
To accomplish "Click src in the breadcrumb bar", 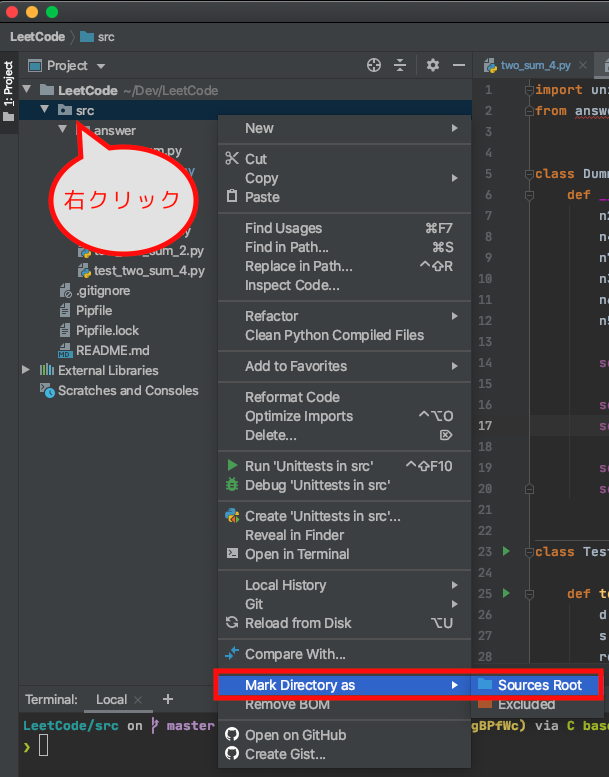I will pos(98,37).
